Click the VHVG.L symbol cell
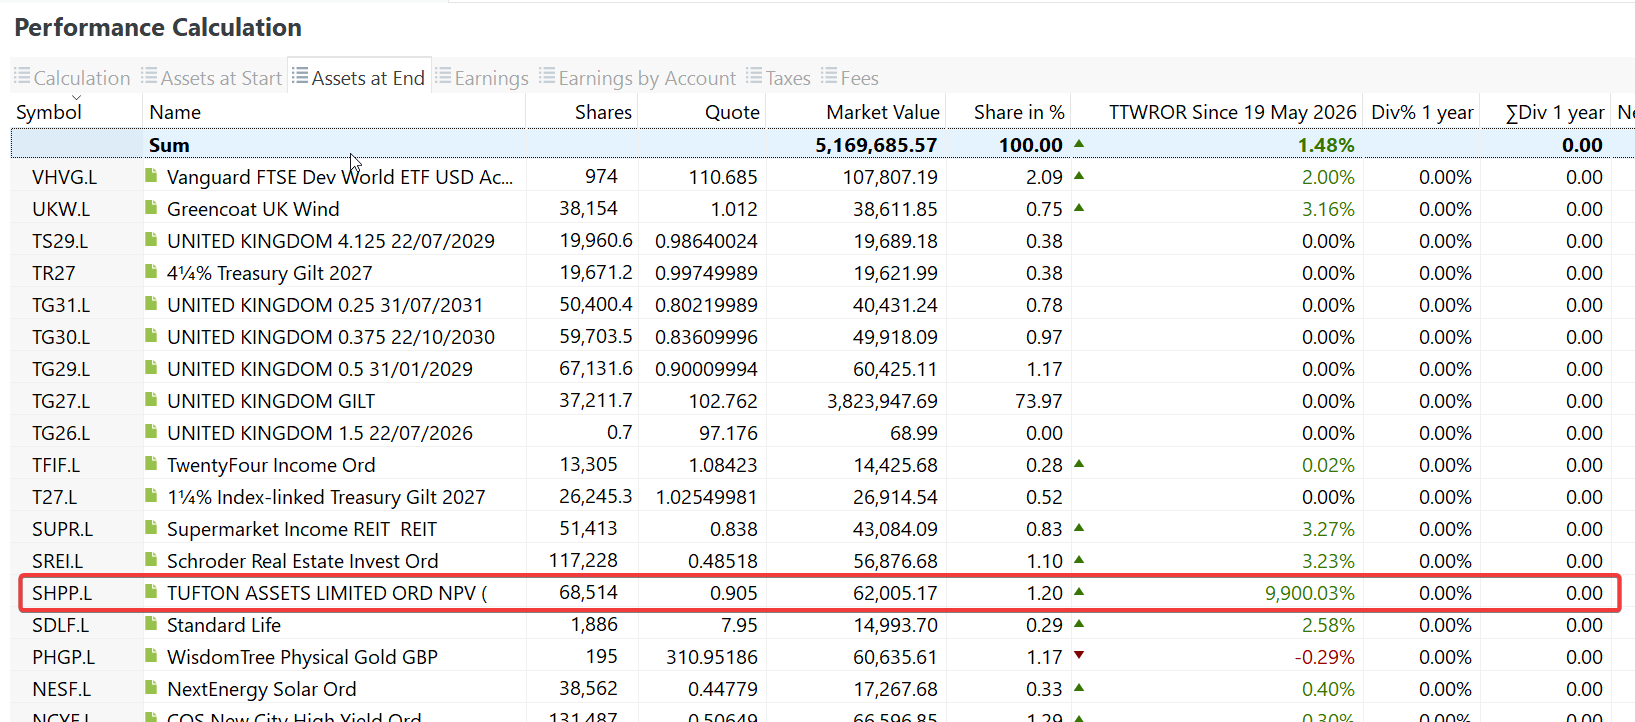Viewport: 1635px width, 722px height. (x=65, y=177)
